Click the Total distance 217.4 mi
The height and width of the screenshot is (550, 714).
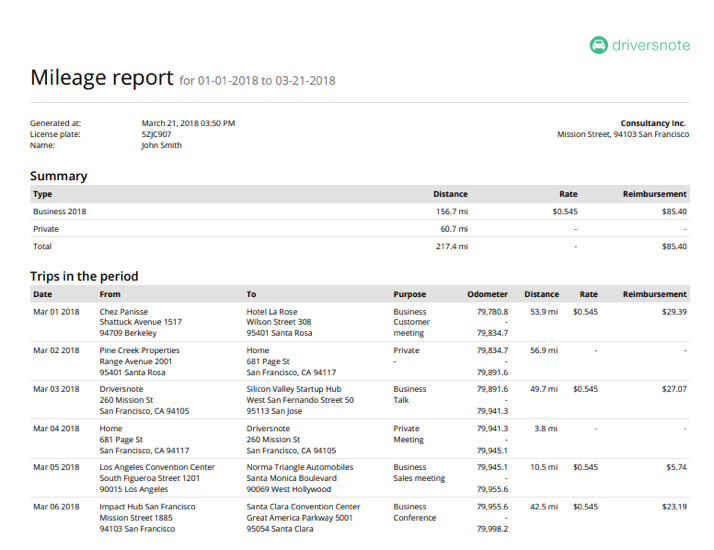point(451,246)
